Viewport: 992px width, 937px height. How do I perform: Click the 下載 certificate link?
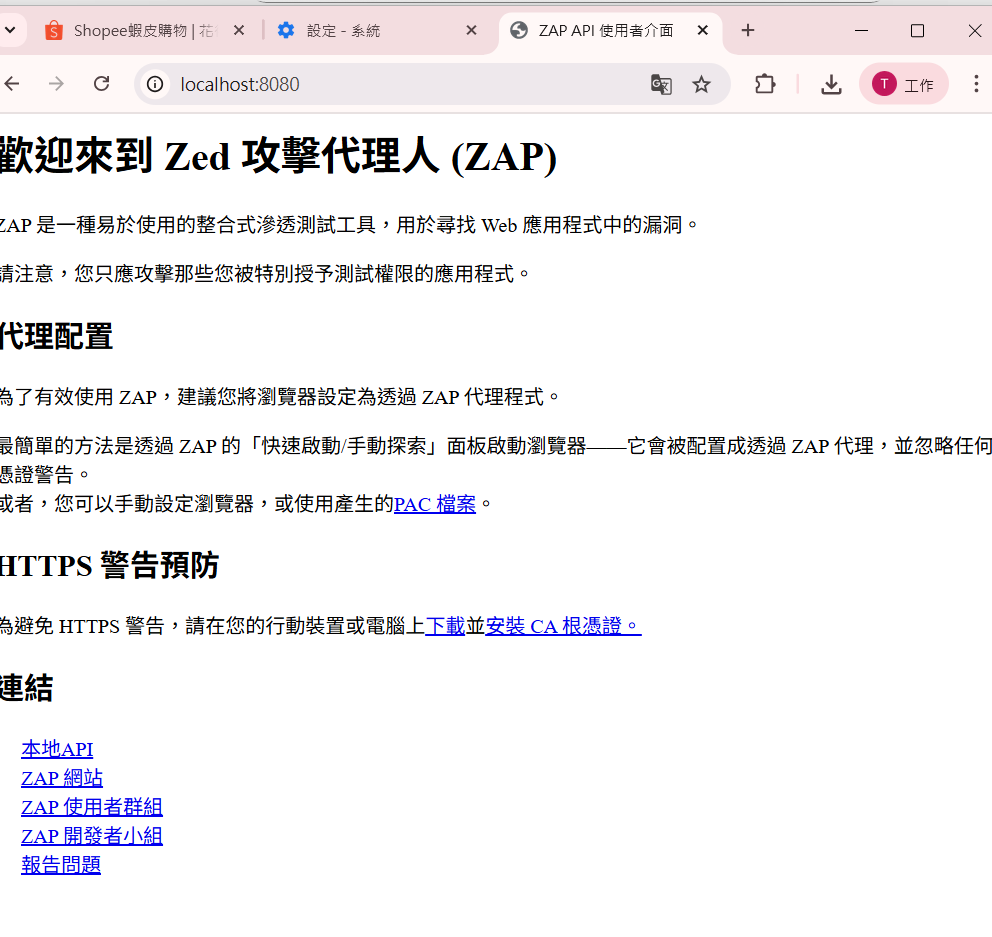(x=445, y=626)
